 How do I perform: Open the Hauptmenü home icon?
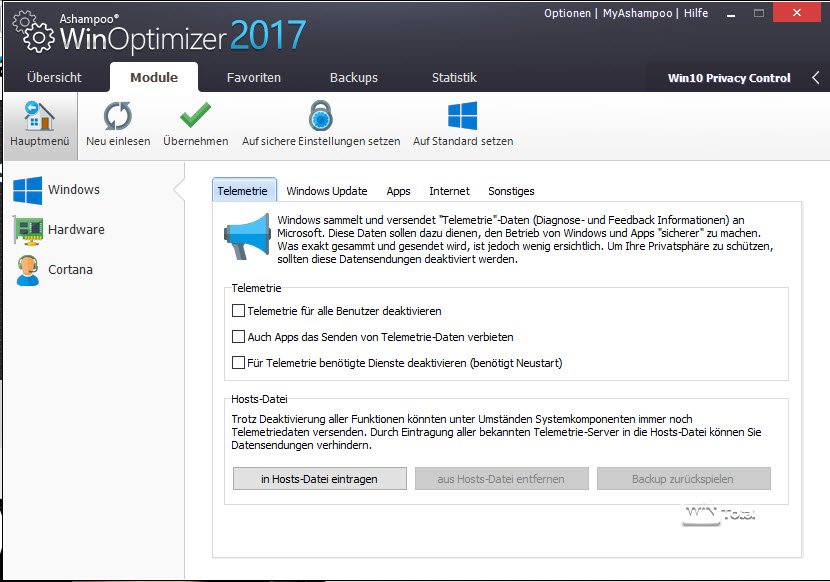(39, 115)
